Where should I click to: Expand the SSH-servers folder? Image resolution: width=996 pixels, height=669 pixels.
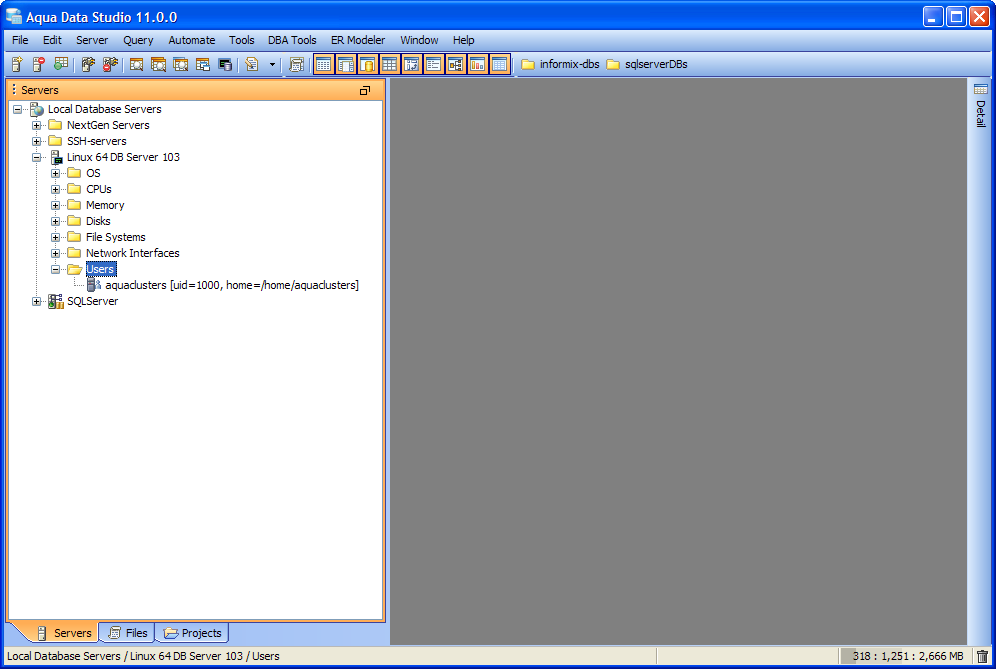click(36, 141)
